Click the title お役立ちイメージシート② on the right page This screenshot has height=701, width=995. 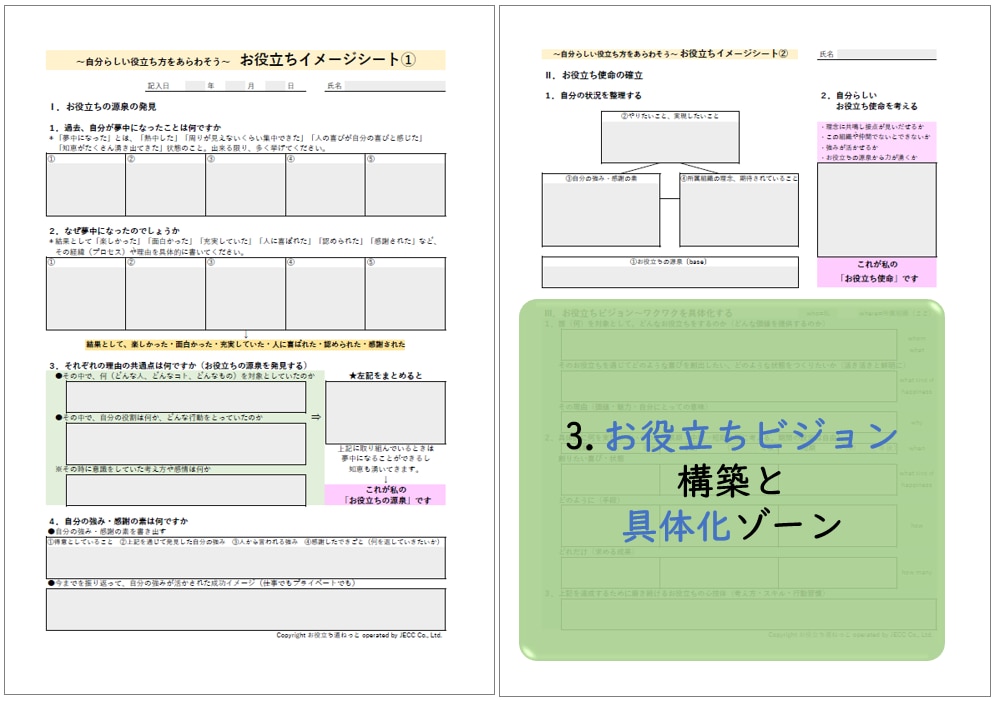point(734,54)
